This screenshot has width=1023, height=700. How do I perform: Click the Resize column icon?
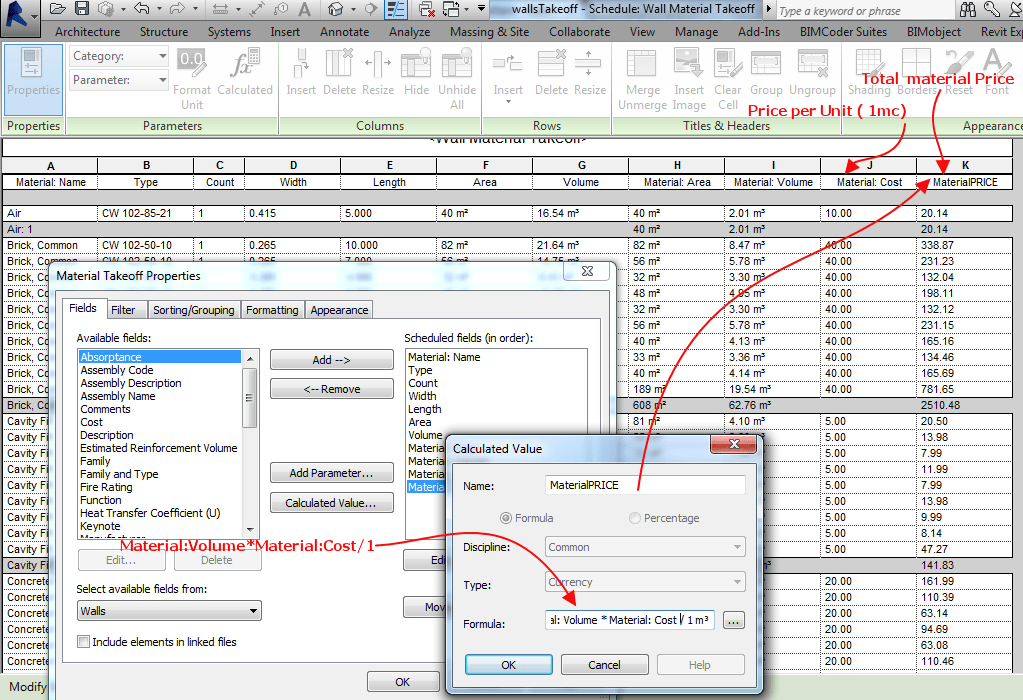[378, 64]
